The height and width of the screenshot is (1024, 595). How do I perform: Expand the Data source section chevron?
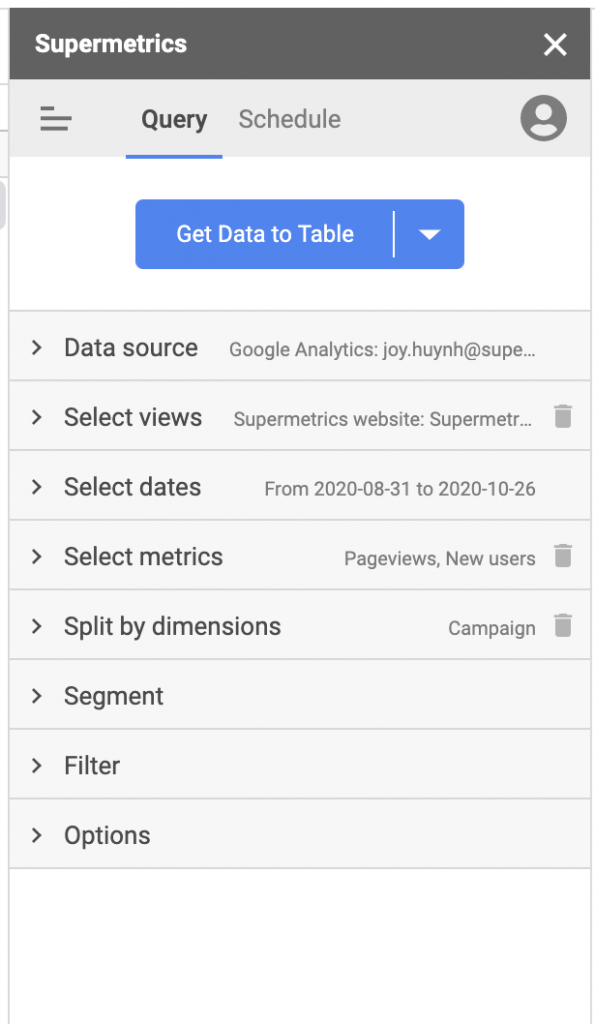[37, 347]
